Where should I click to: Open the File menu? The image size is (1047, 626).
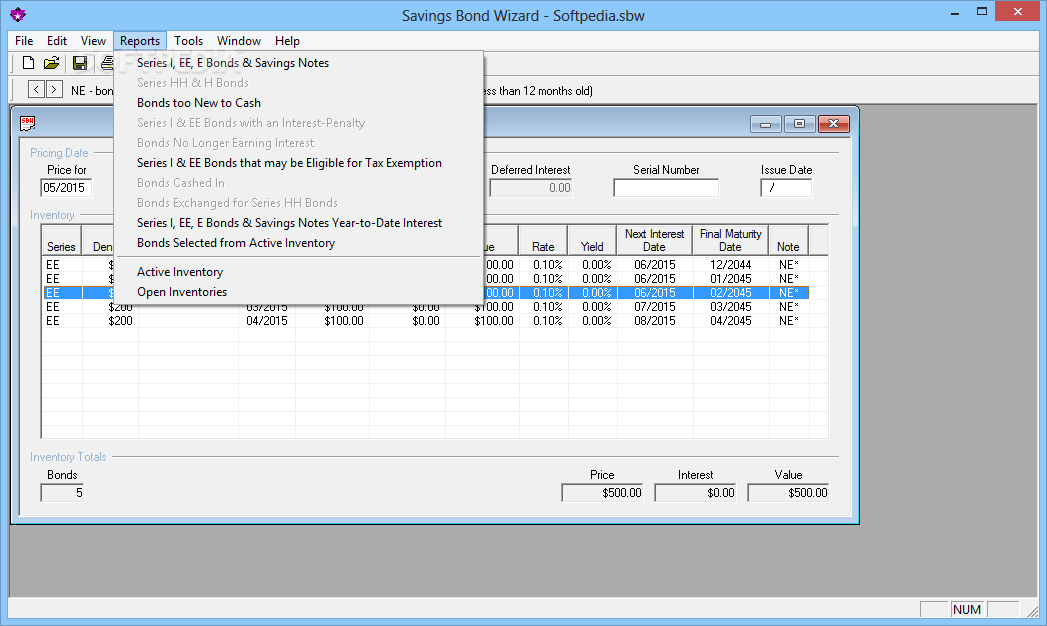(24, 41)
